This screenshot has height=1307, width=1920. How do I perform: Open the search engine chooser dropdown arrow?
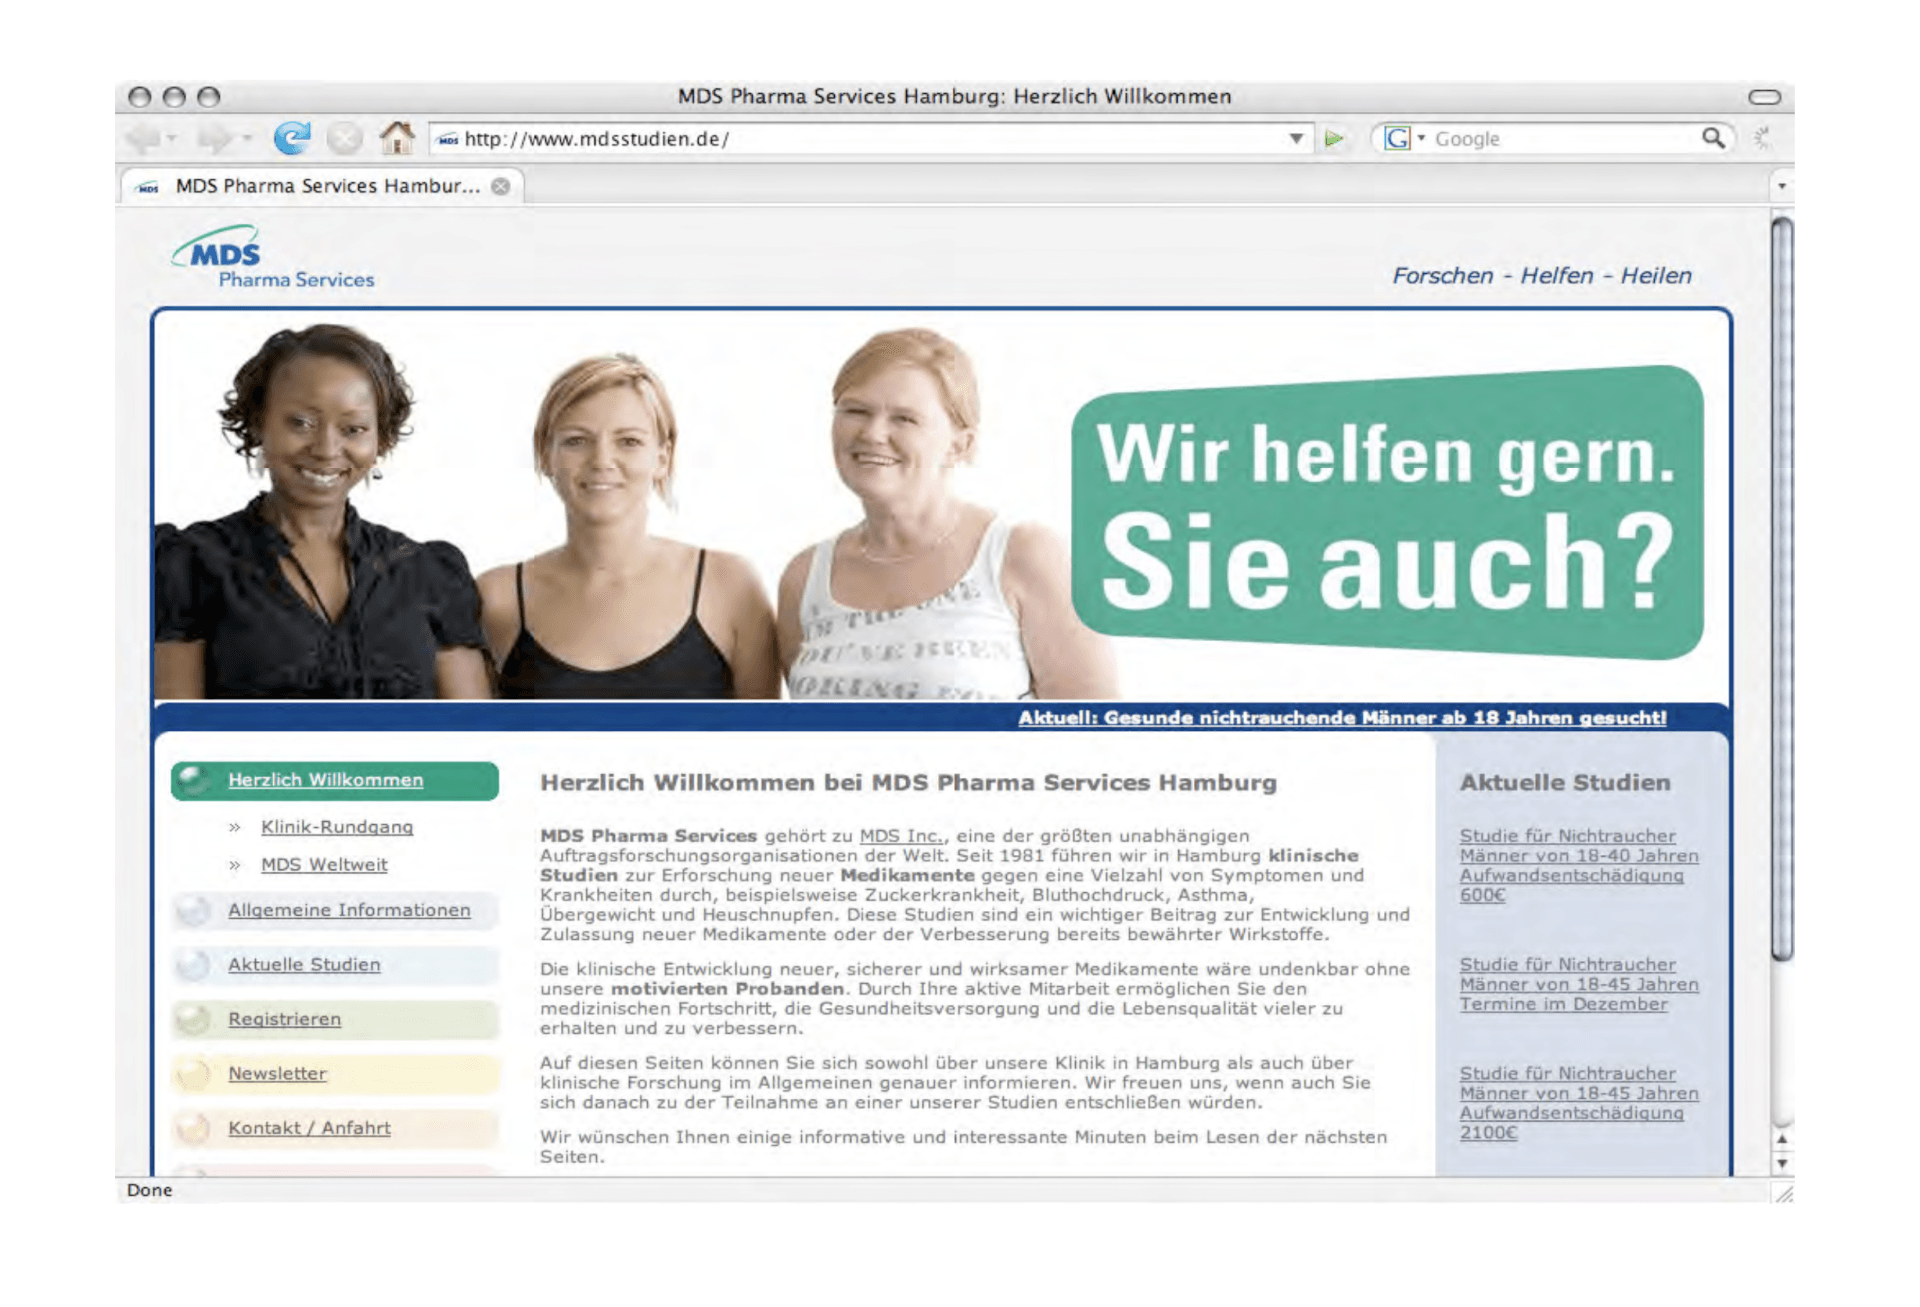[1421, 138]
